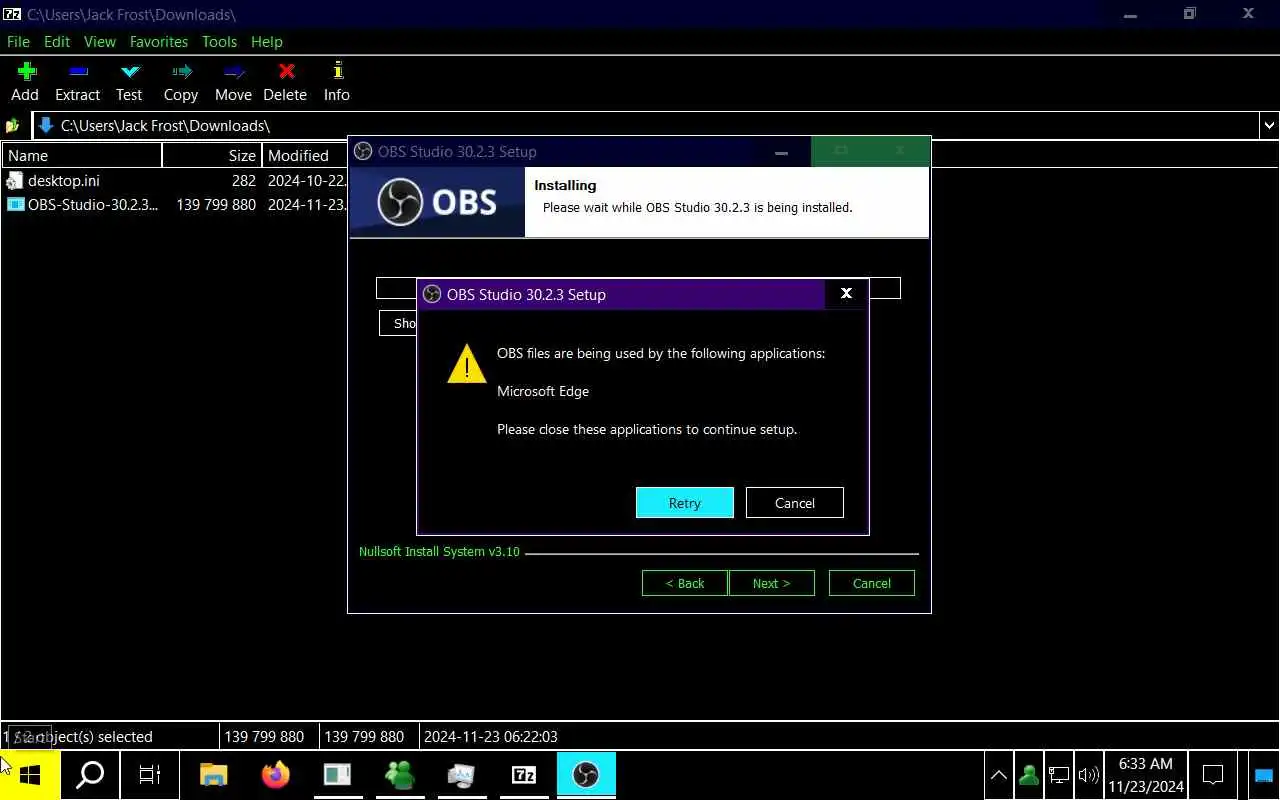Close the OBS files-in-use warning dialog
This screenshot has height=800, width=1280.
coord(846,294)
